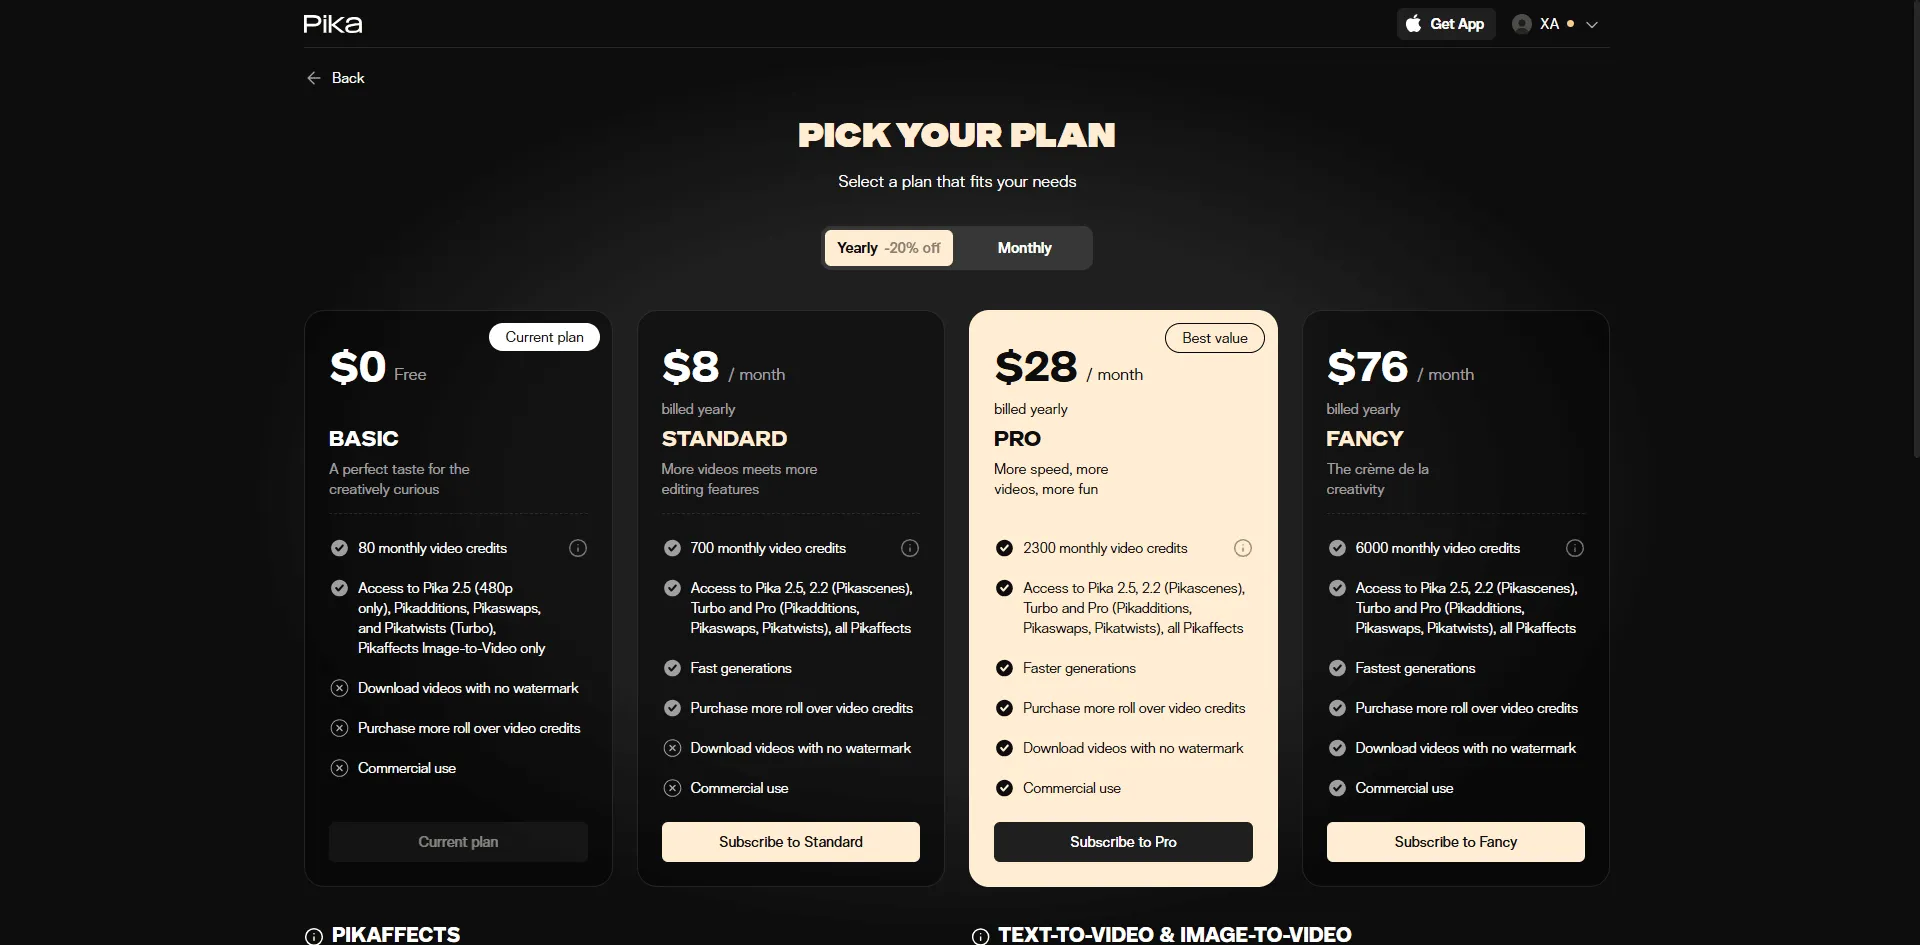The width and height of the screenshot is (1920, 945).
Task: Subscribe to Standard plan
Action: point(790,842)
